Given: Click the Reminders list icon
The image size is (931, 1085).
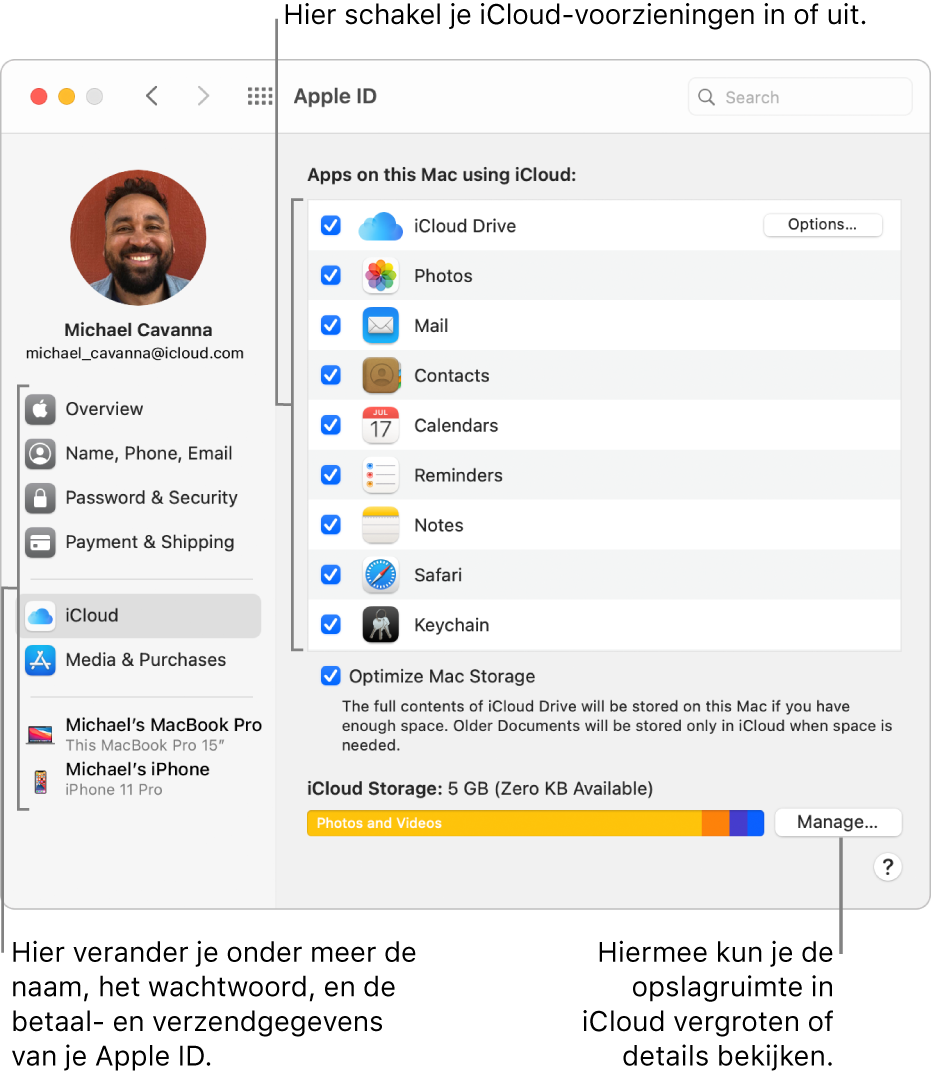Looking at the screenshot, I should pos(381,475).
